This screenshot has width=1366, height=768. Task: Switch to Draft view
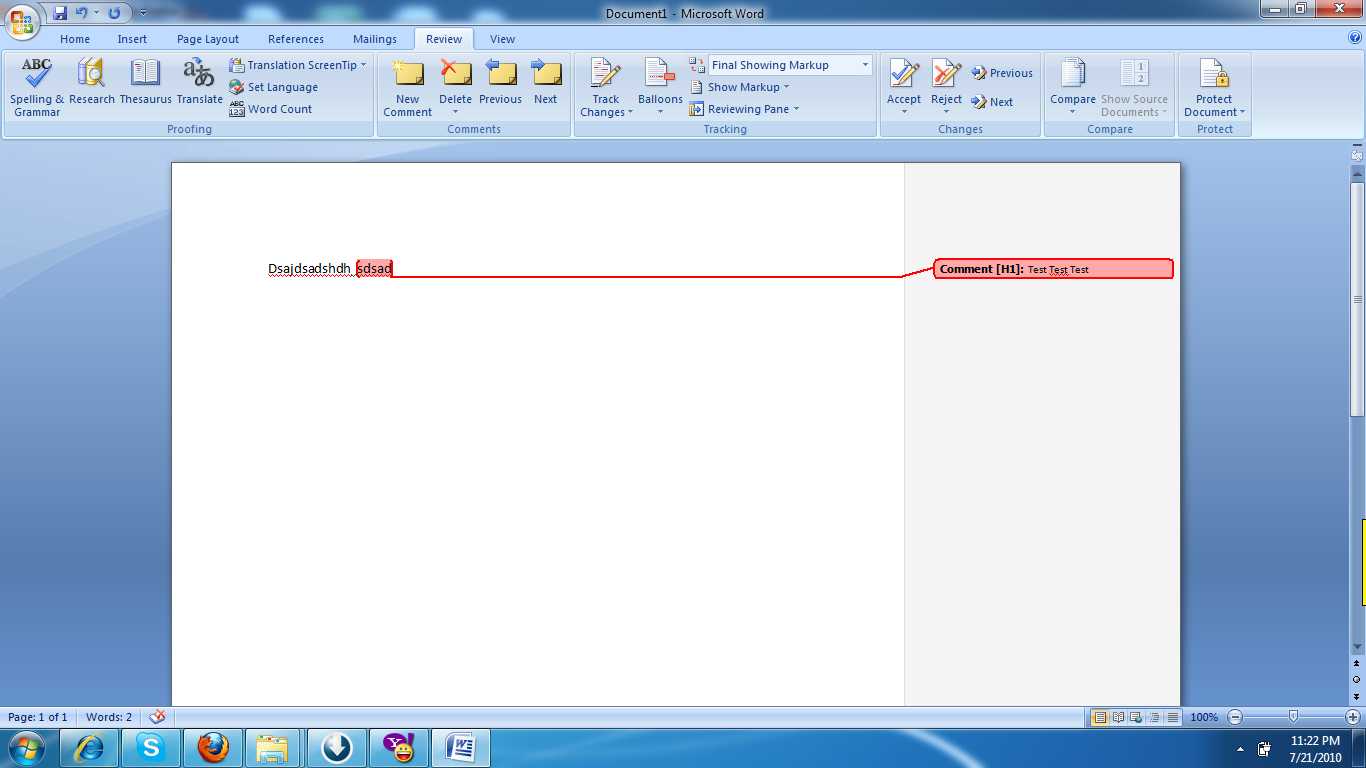click(1172, 717)
